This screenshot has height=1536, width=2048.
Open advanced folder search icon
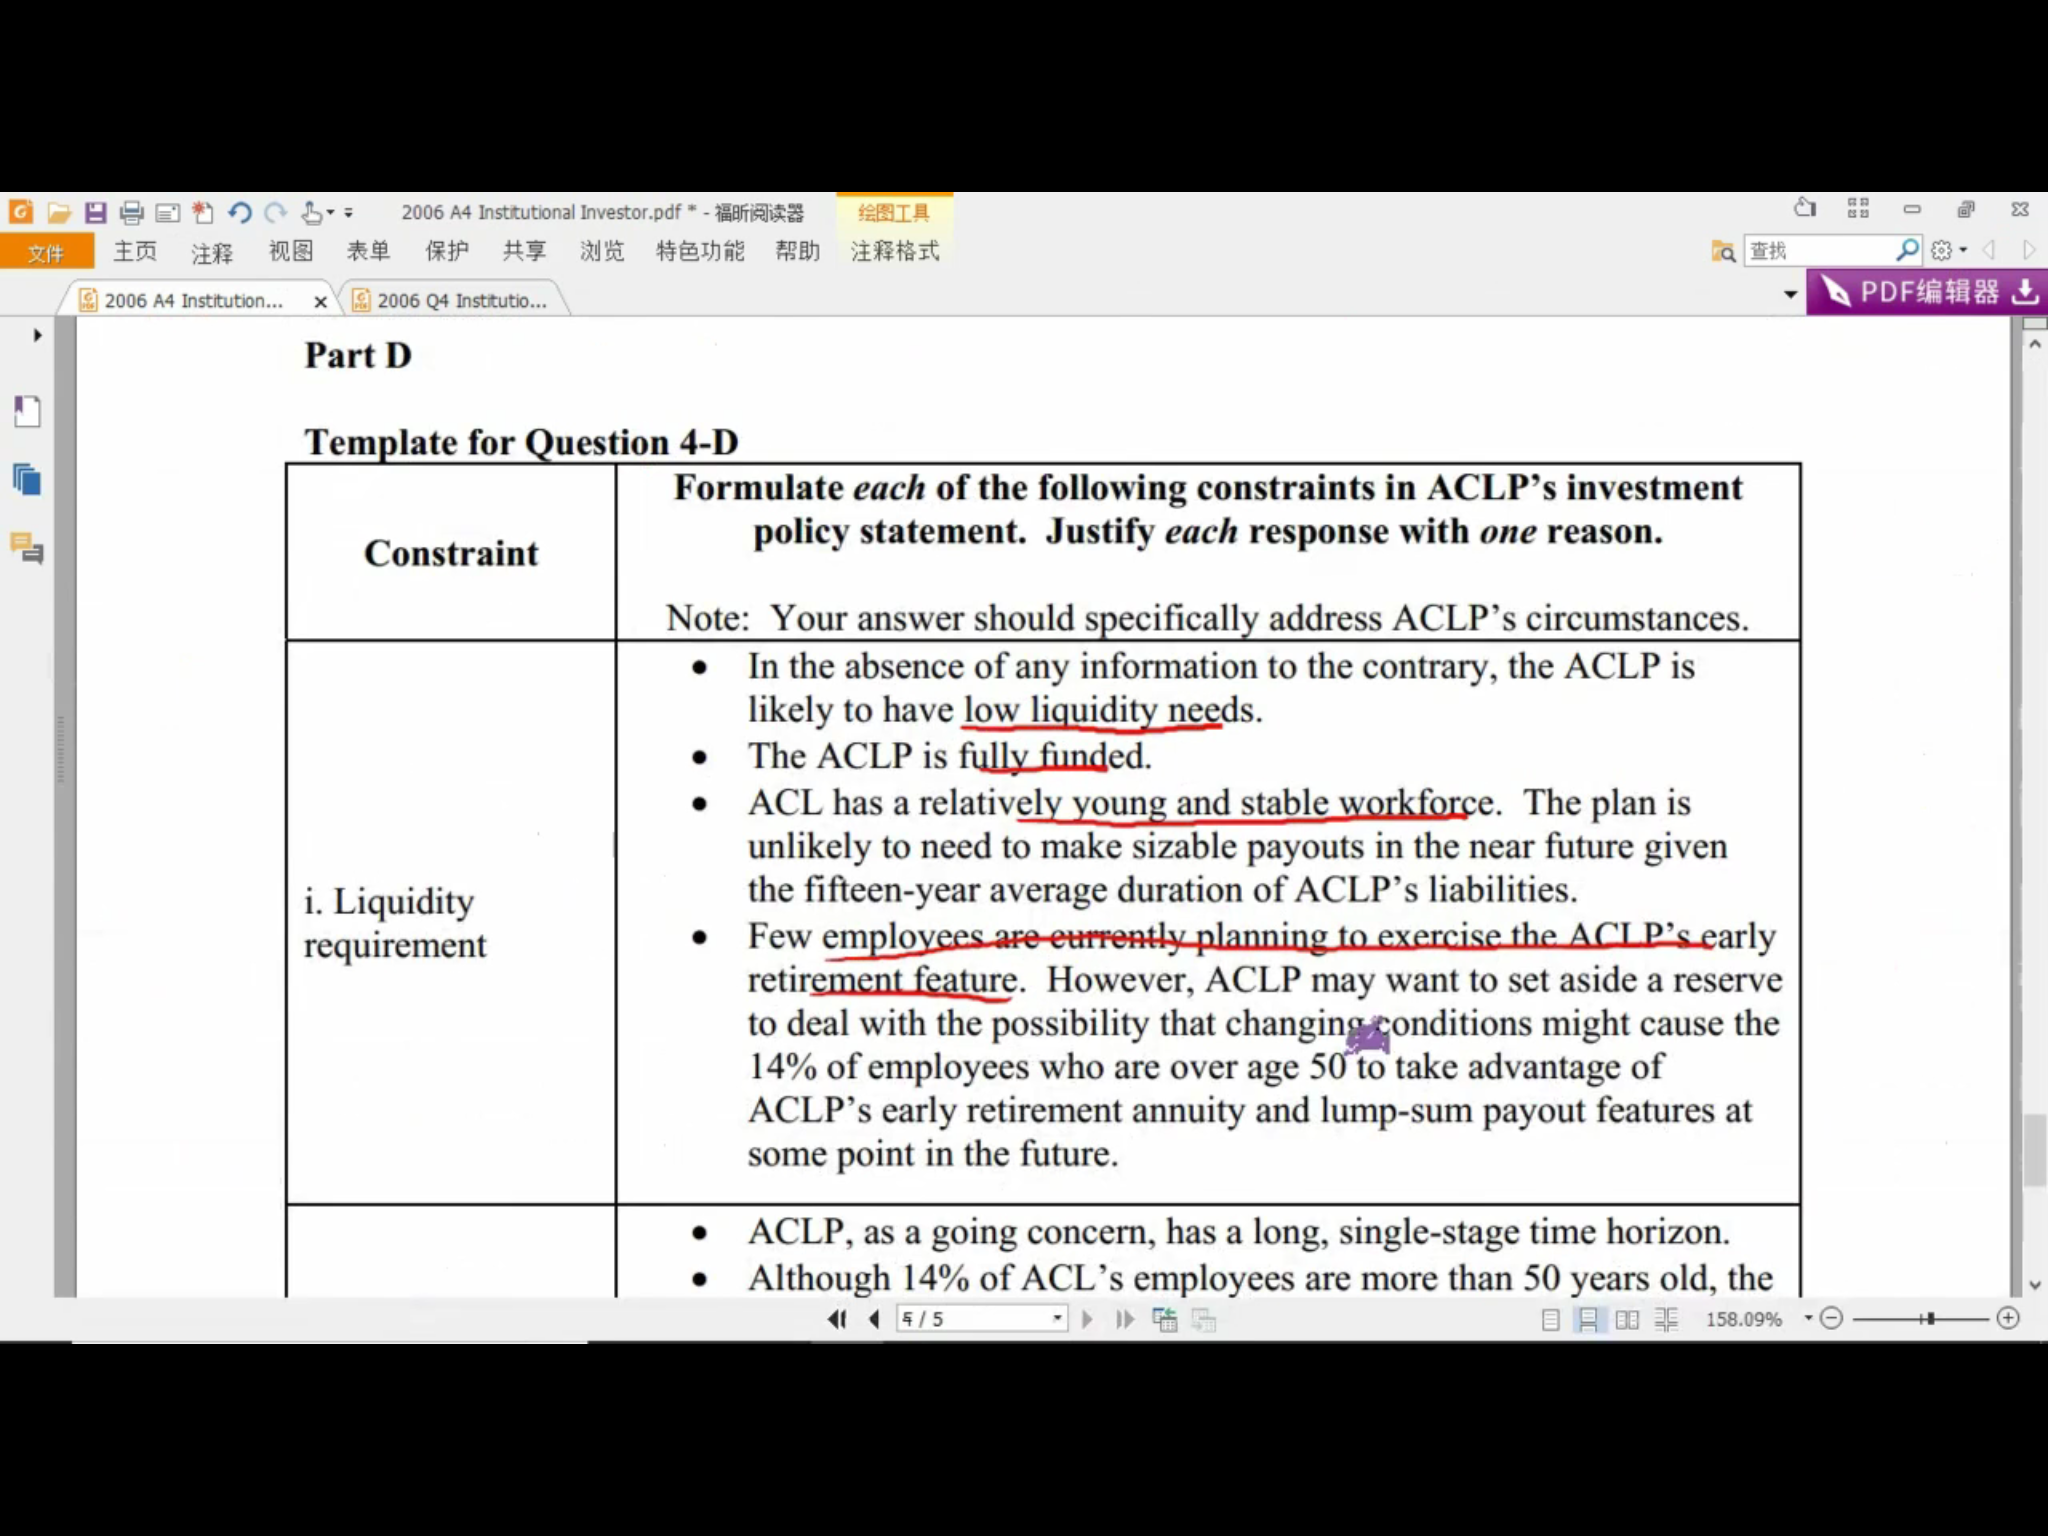[x=1723, y=251]
